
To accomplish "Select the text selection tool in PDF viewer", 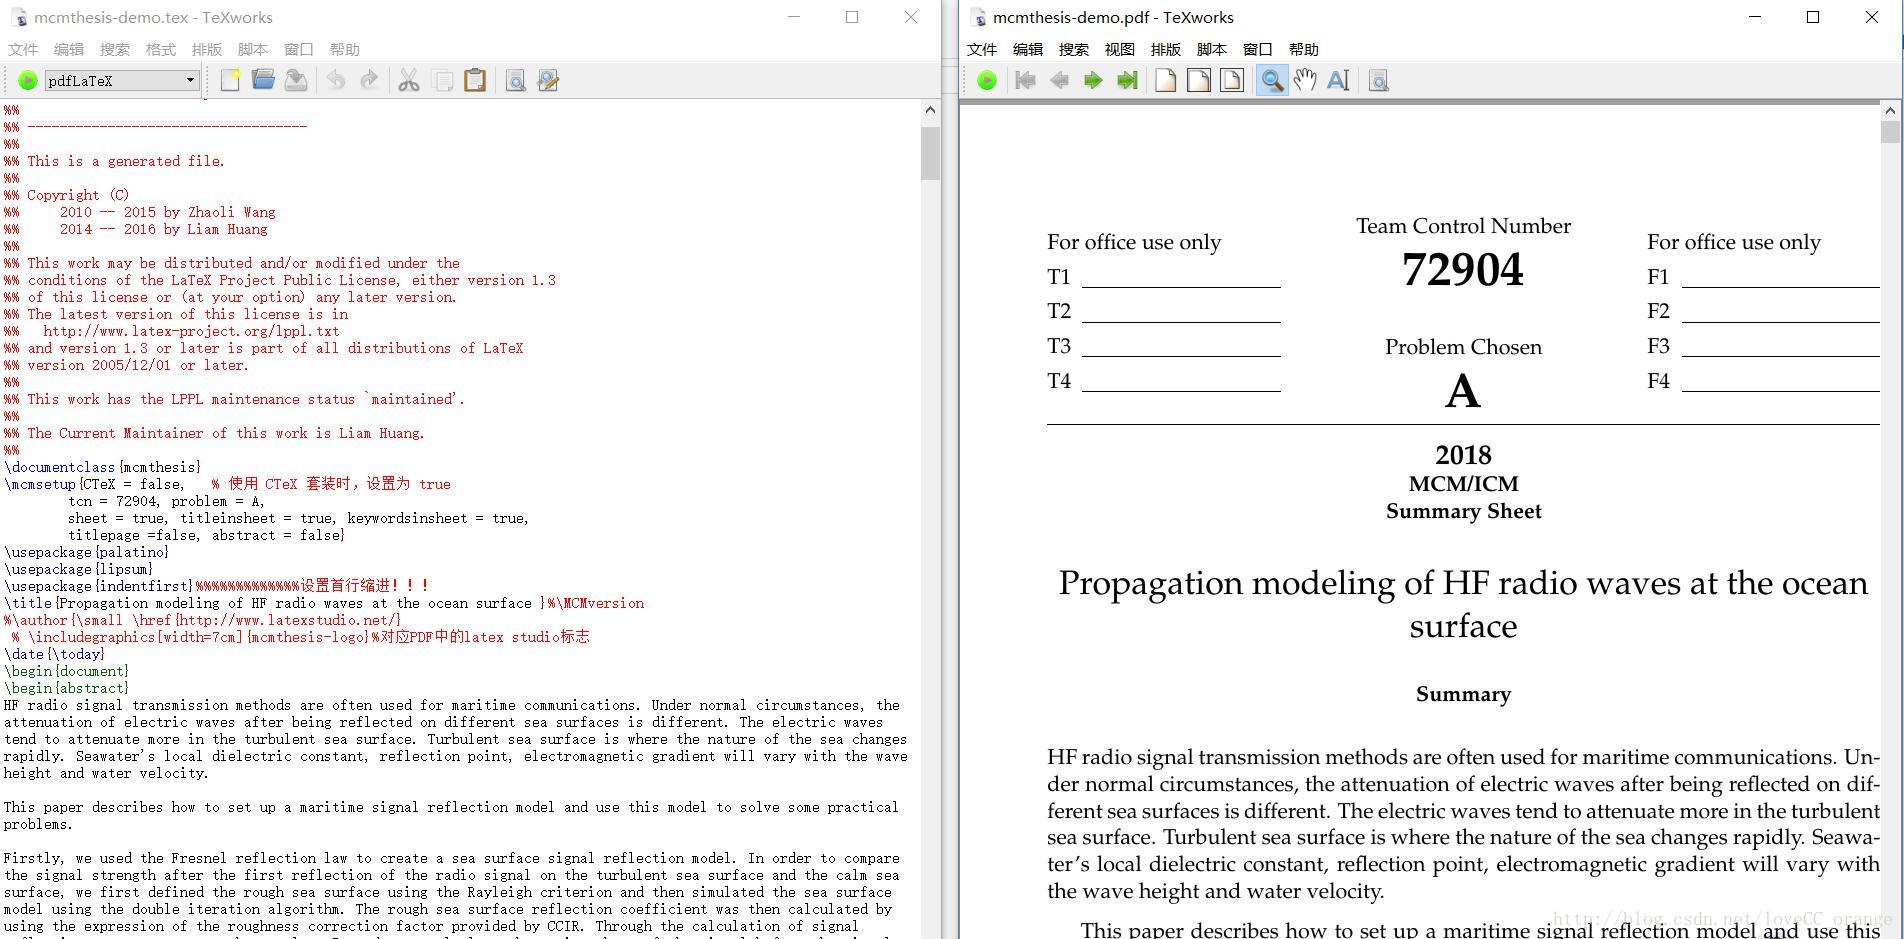I will tap(1338, 81).
